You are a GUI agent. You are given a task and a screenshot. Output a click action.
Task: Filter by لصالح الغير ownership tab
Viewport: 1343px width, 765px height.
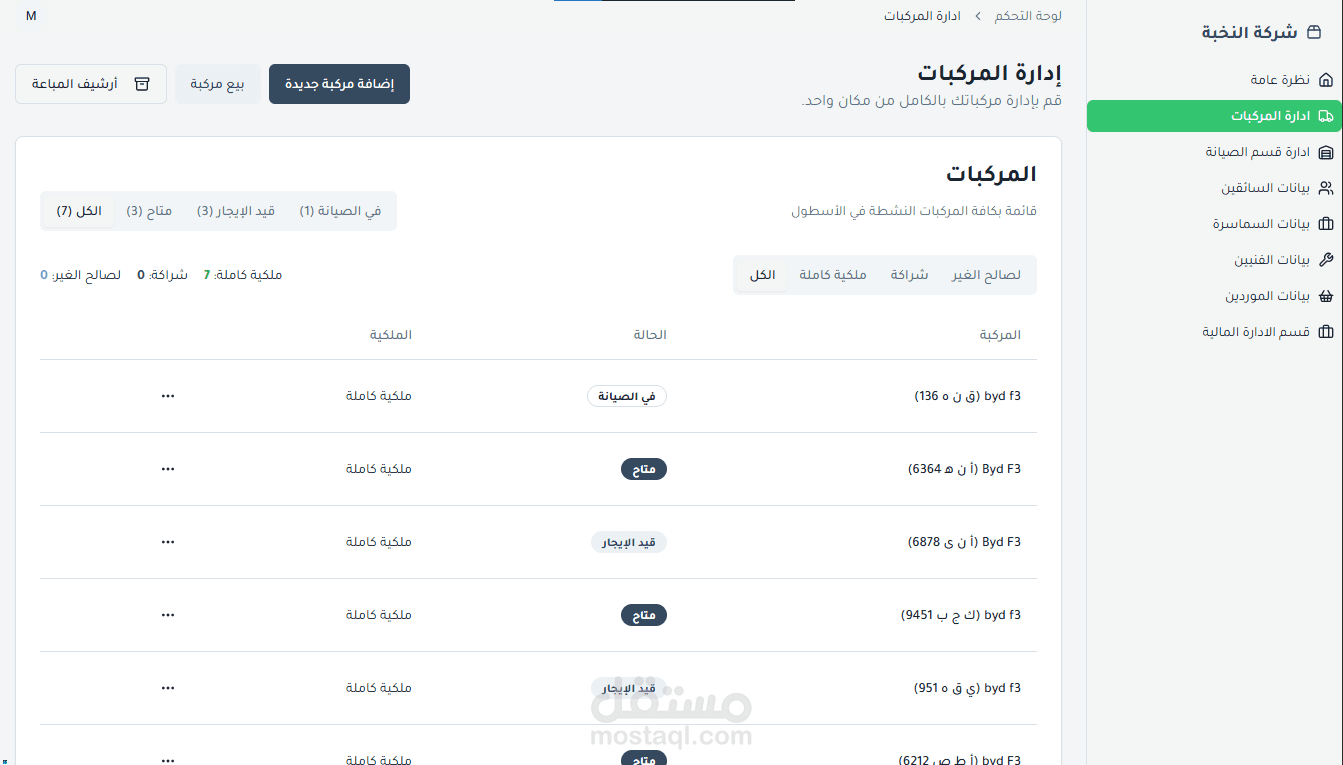point(986,275)
